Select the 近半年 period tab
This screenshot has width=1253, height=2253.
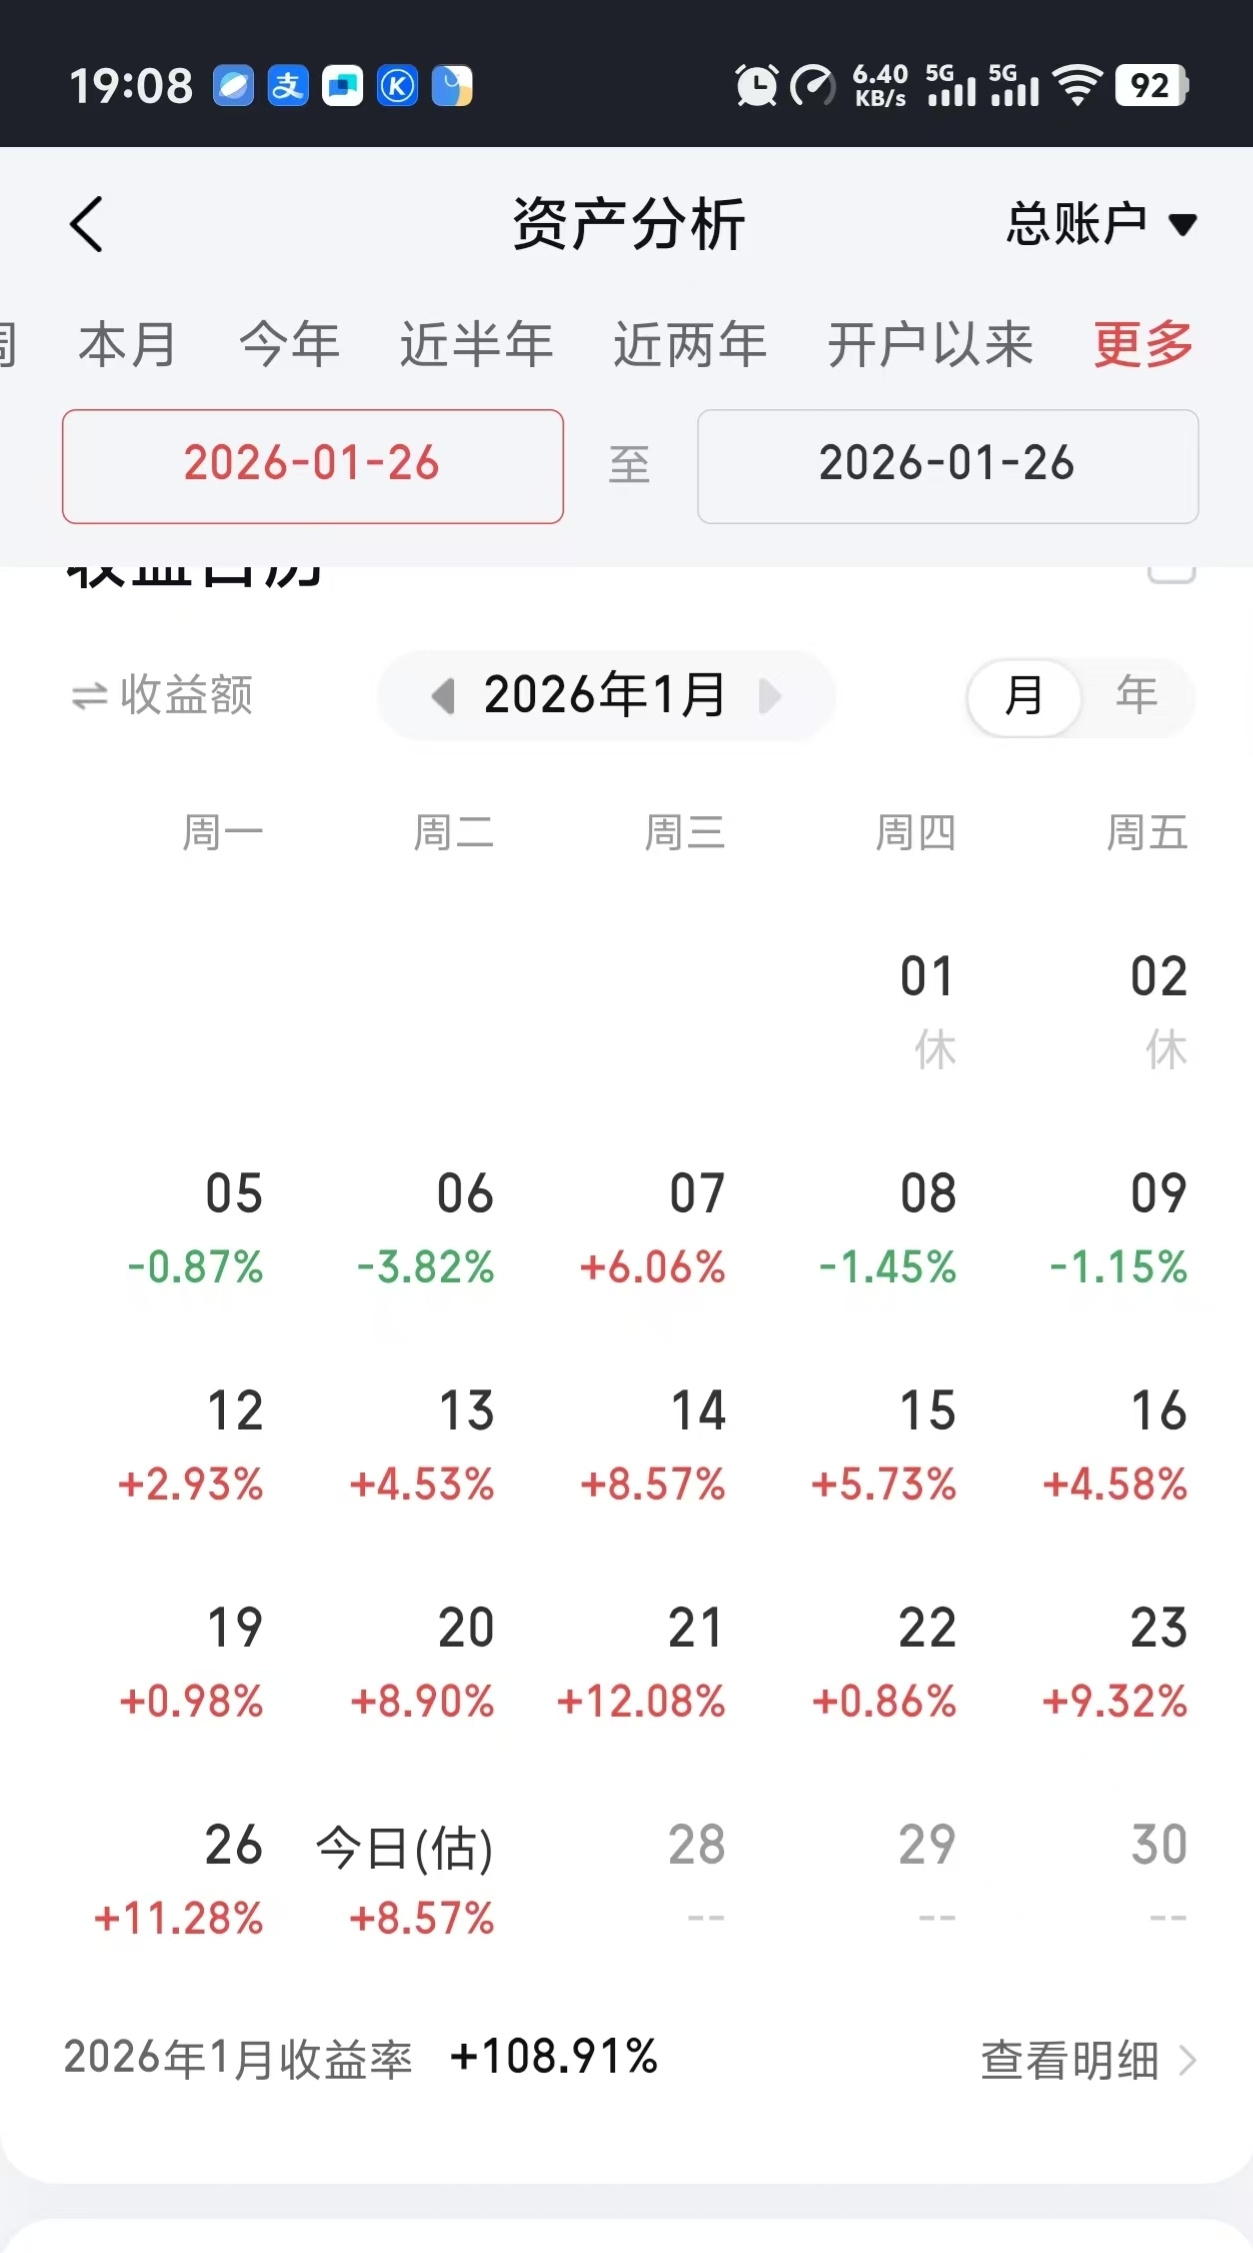point(476,345)
